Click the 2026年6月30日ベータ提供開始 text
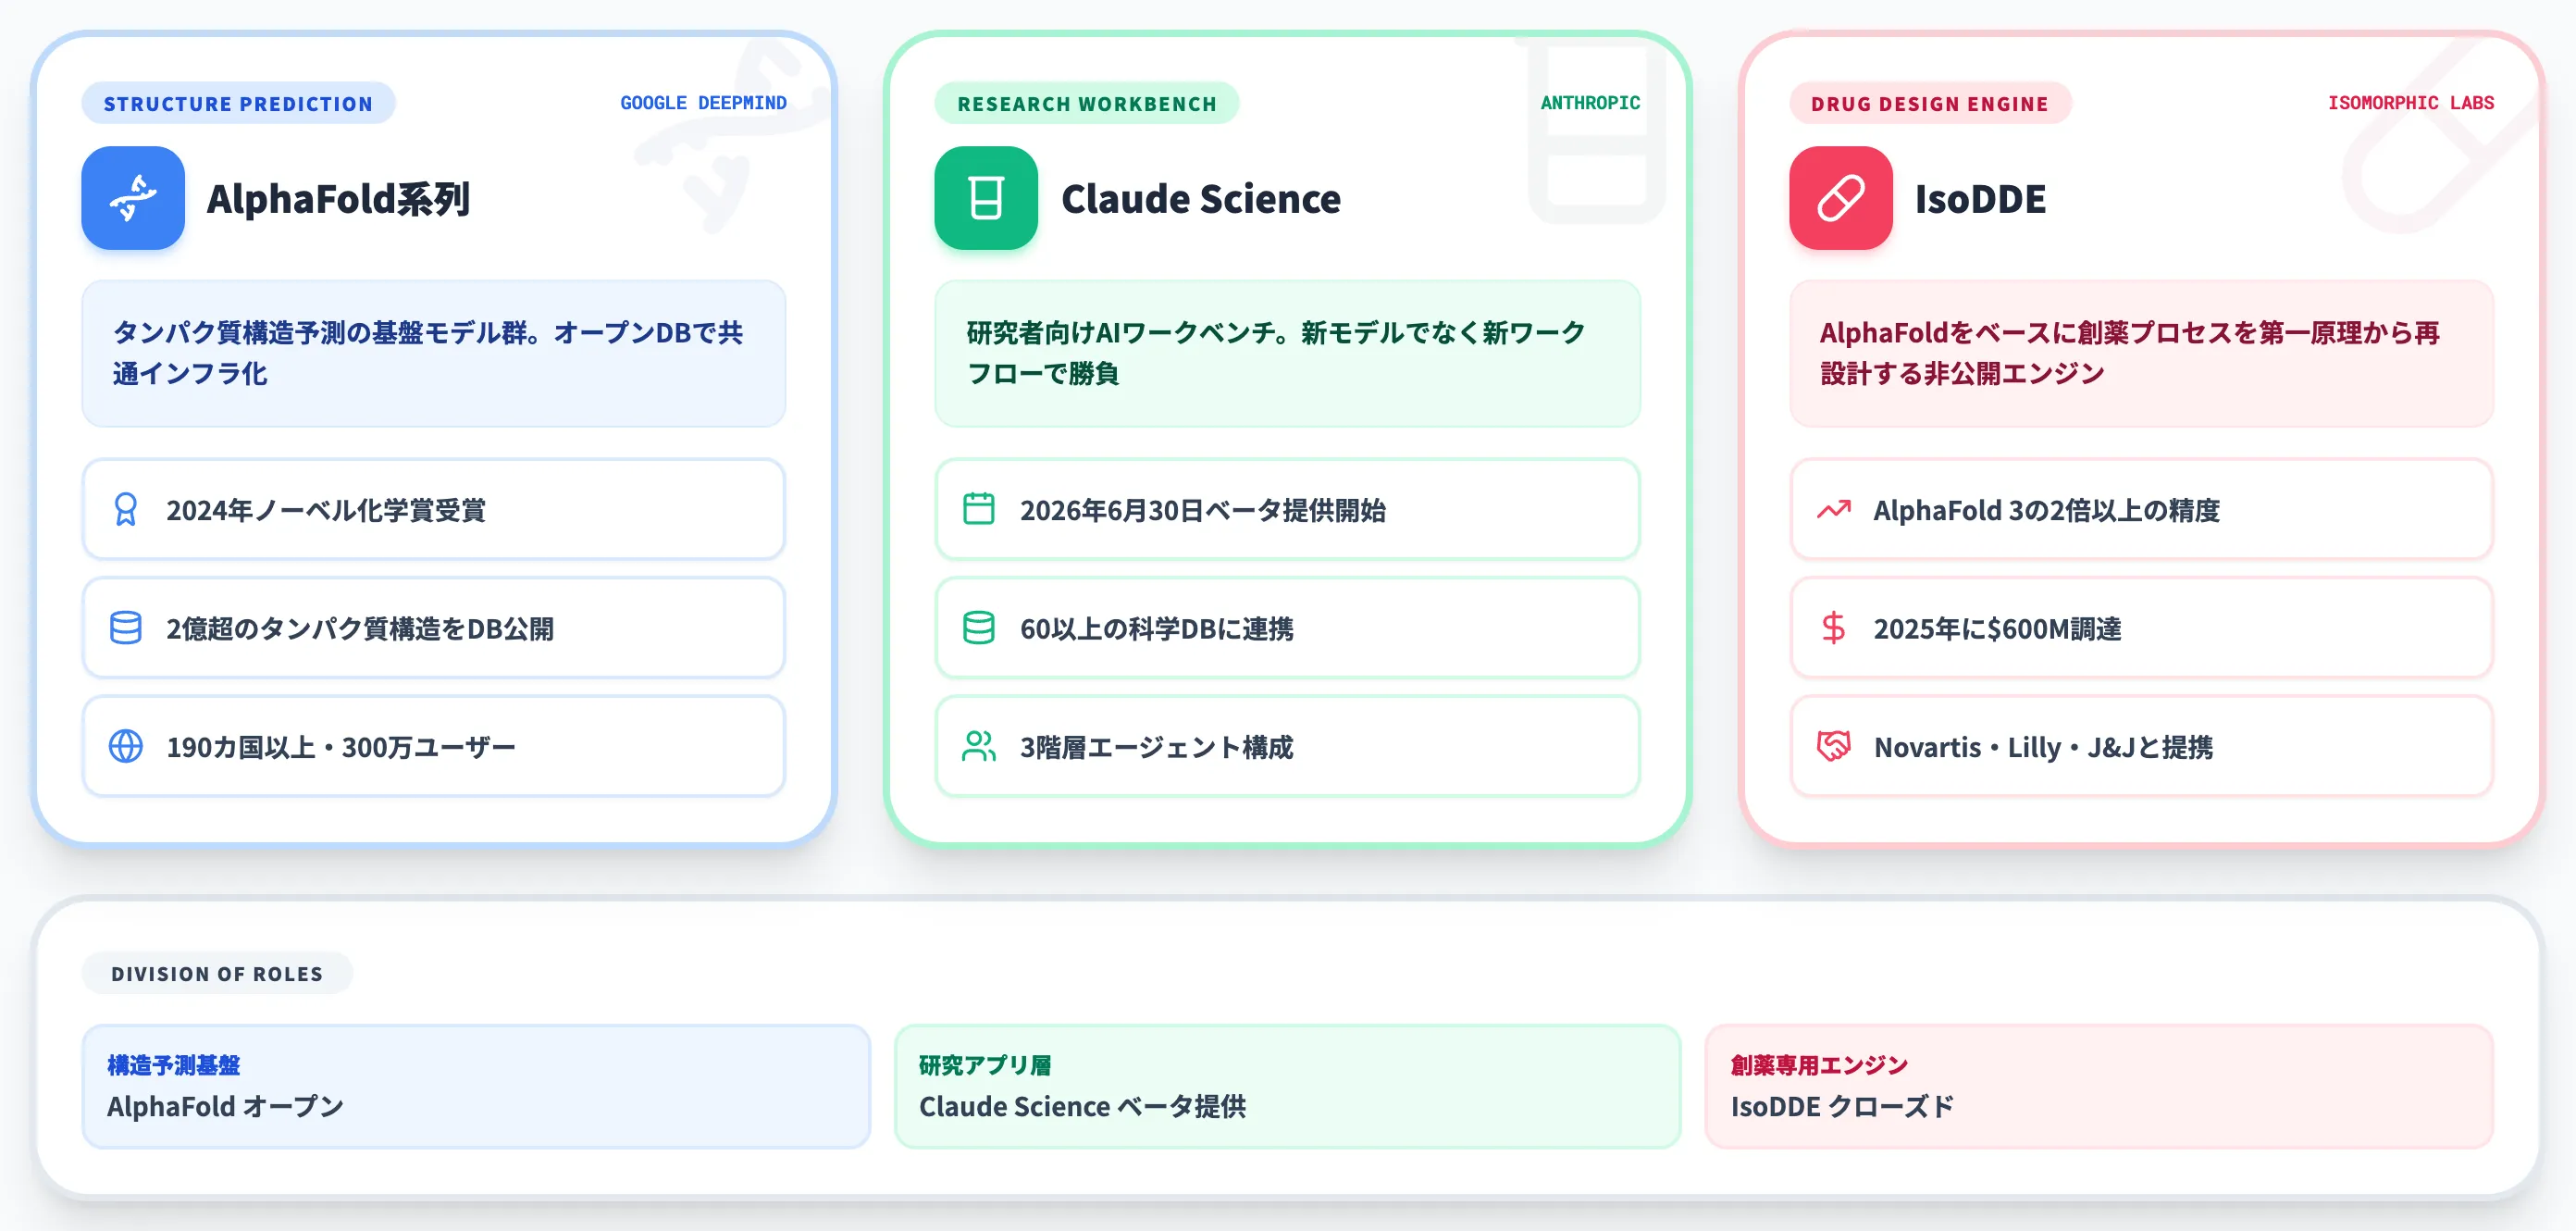The width and height of the screenshot is (2576, 1231). (1203, 510)
